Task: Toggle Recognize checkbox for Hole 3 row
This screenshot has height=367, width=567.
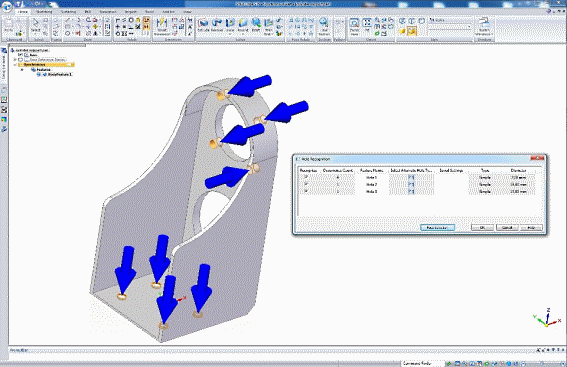Action: (x=306, y=192)
